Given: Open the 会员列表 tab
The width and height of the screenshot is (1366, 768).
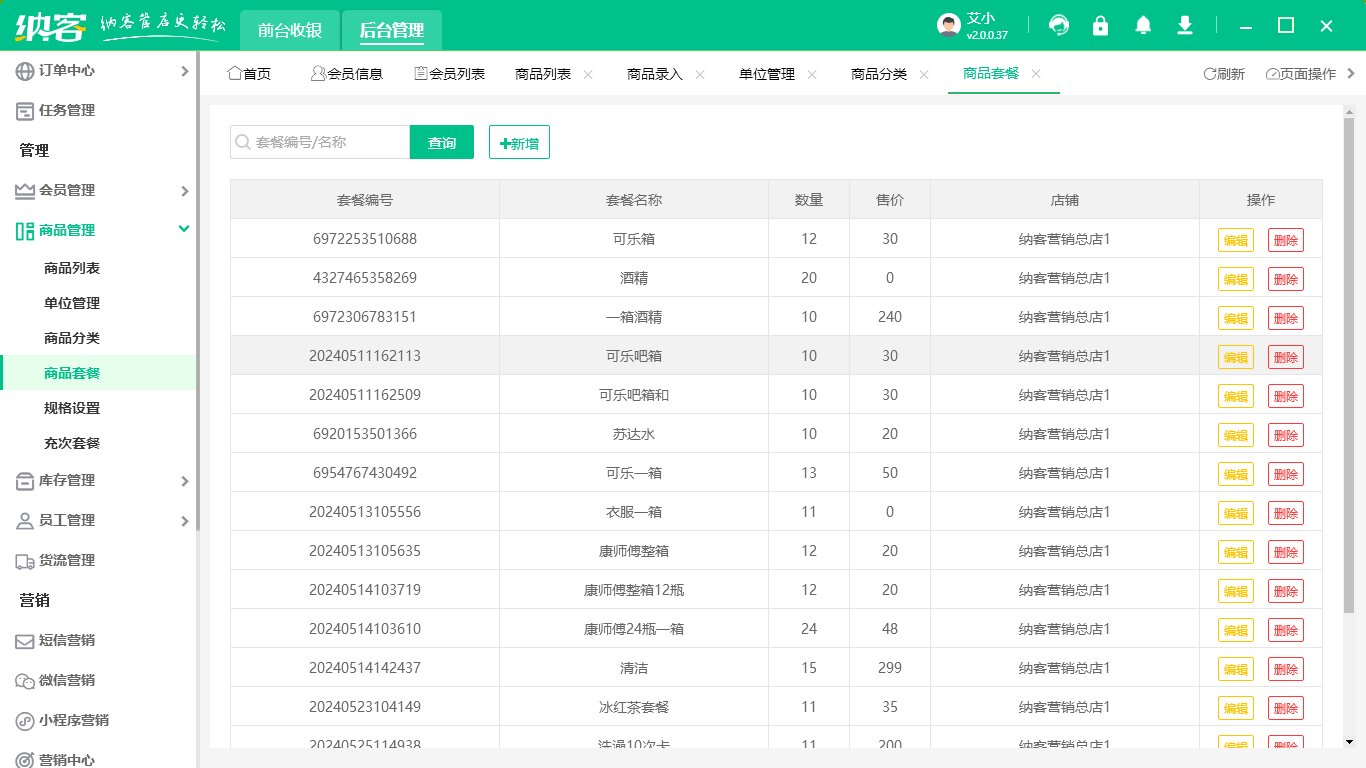Looking at the screenshot, I should tap(449, 74).
